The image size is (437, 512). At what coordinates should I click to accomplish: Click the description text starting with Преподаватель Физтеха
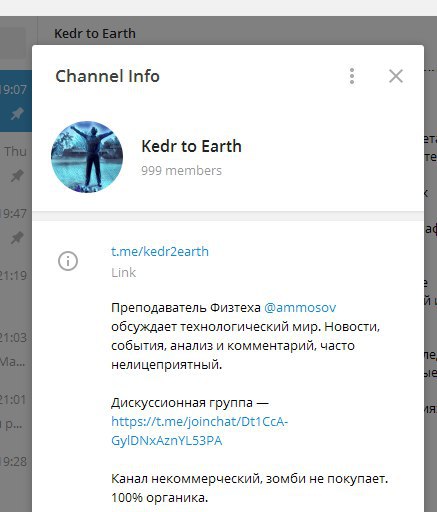point(246,336)
